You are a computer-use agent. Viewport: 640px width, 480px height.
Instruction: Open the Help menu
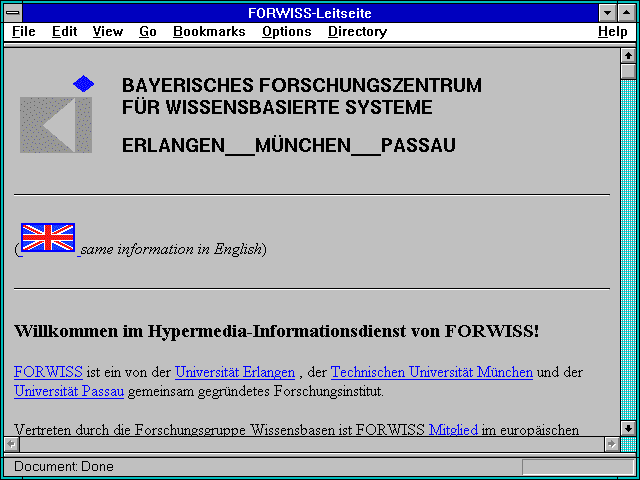[613, 31]
